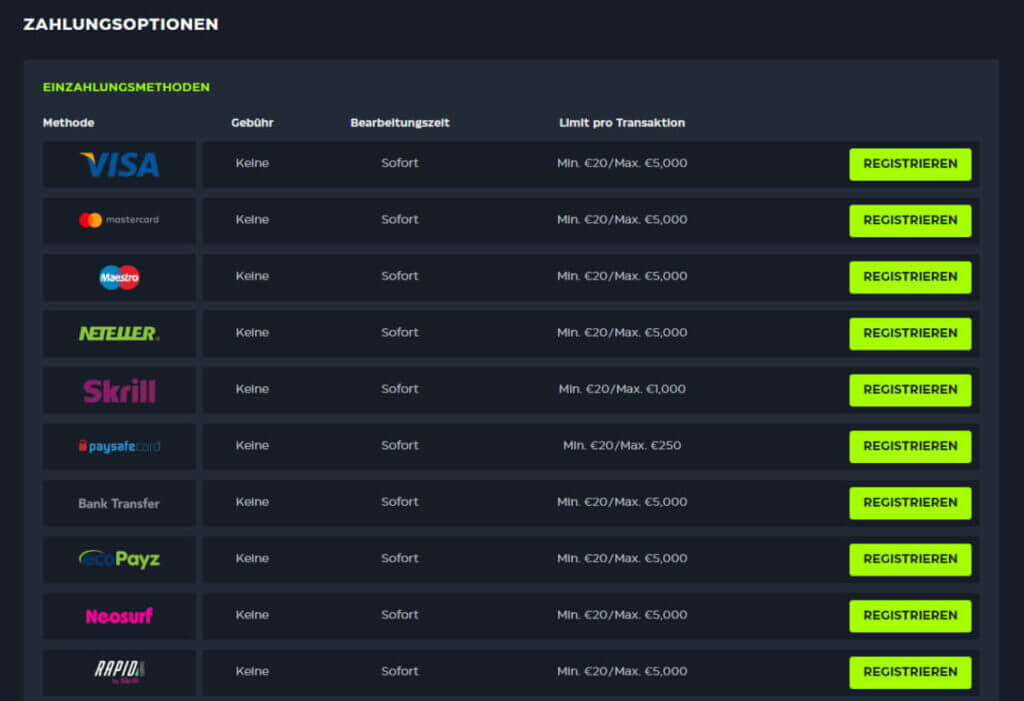This screenshot has height=701, width=1024.
Task: Click Keine in the paysafecard row
Action: click(x=252, y=445)
